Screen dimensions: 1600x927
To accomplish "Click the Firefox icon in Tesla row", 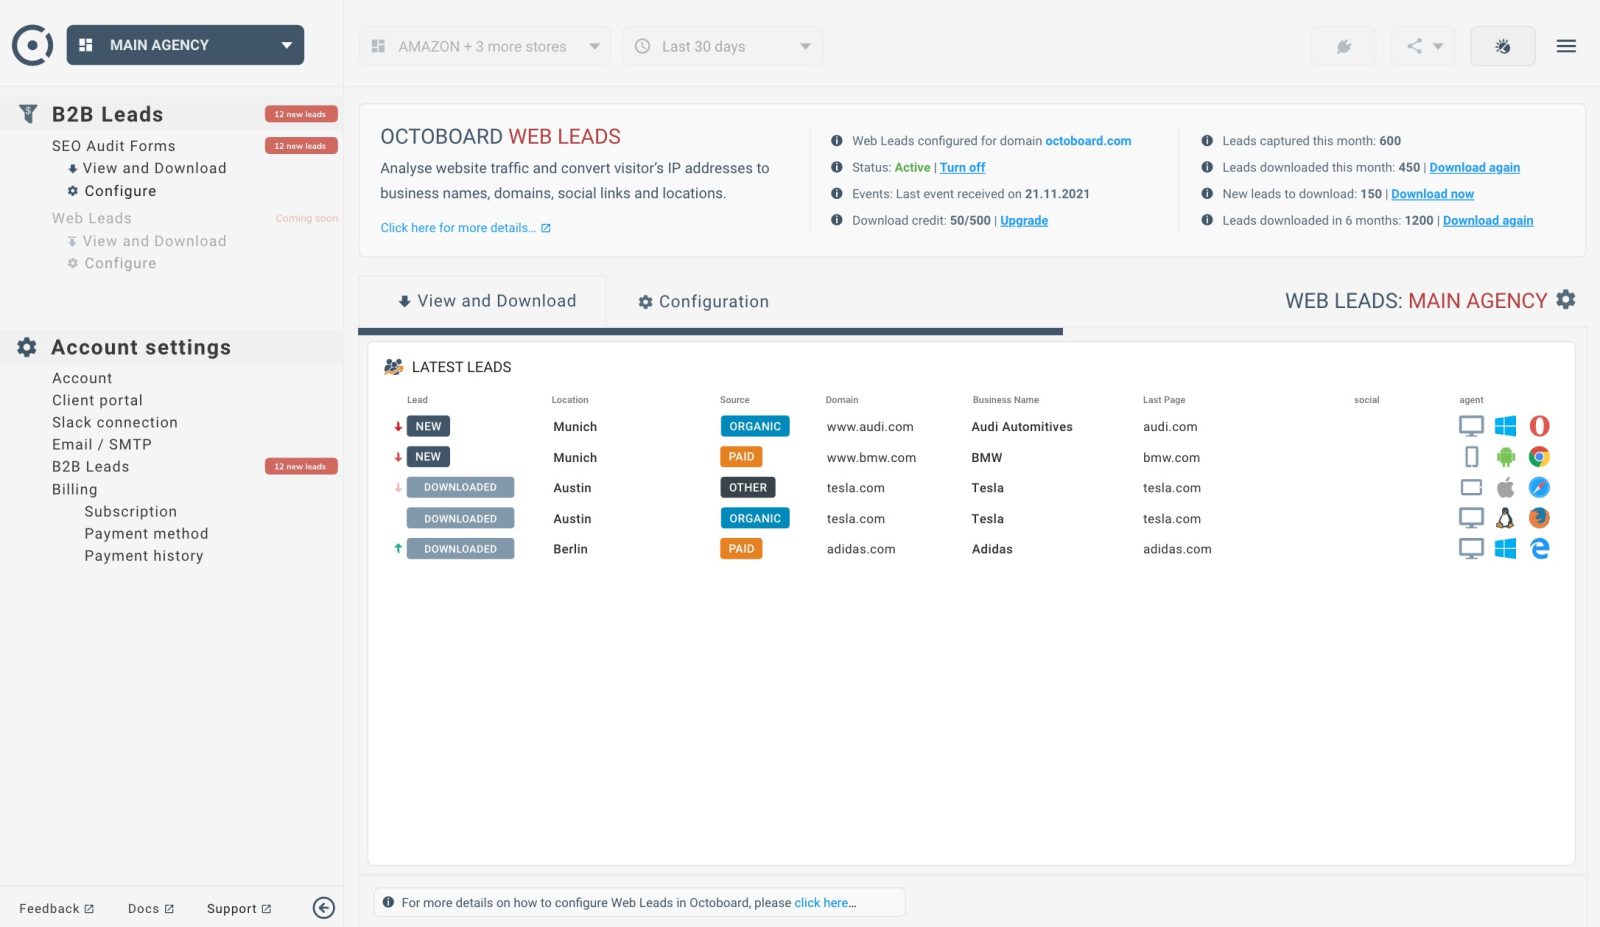I will [1539, 518].
